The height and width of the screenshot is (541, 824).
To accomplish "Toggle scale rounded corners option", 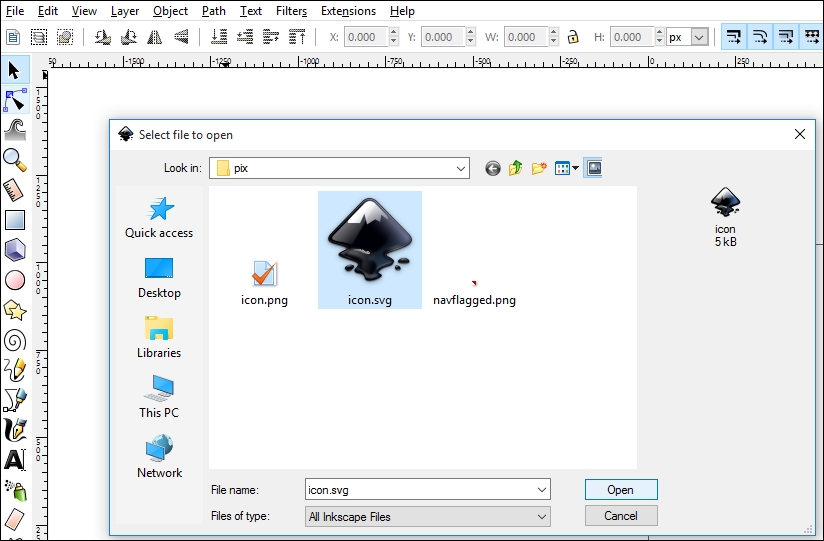I will coord(760,37).
